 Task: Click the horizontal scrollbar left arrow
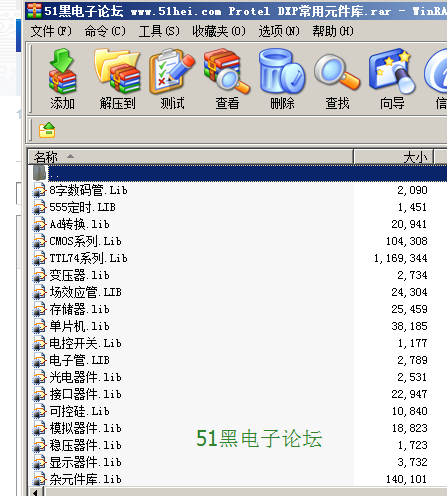tap(36, 492)
